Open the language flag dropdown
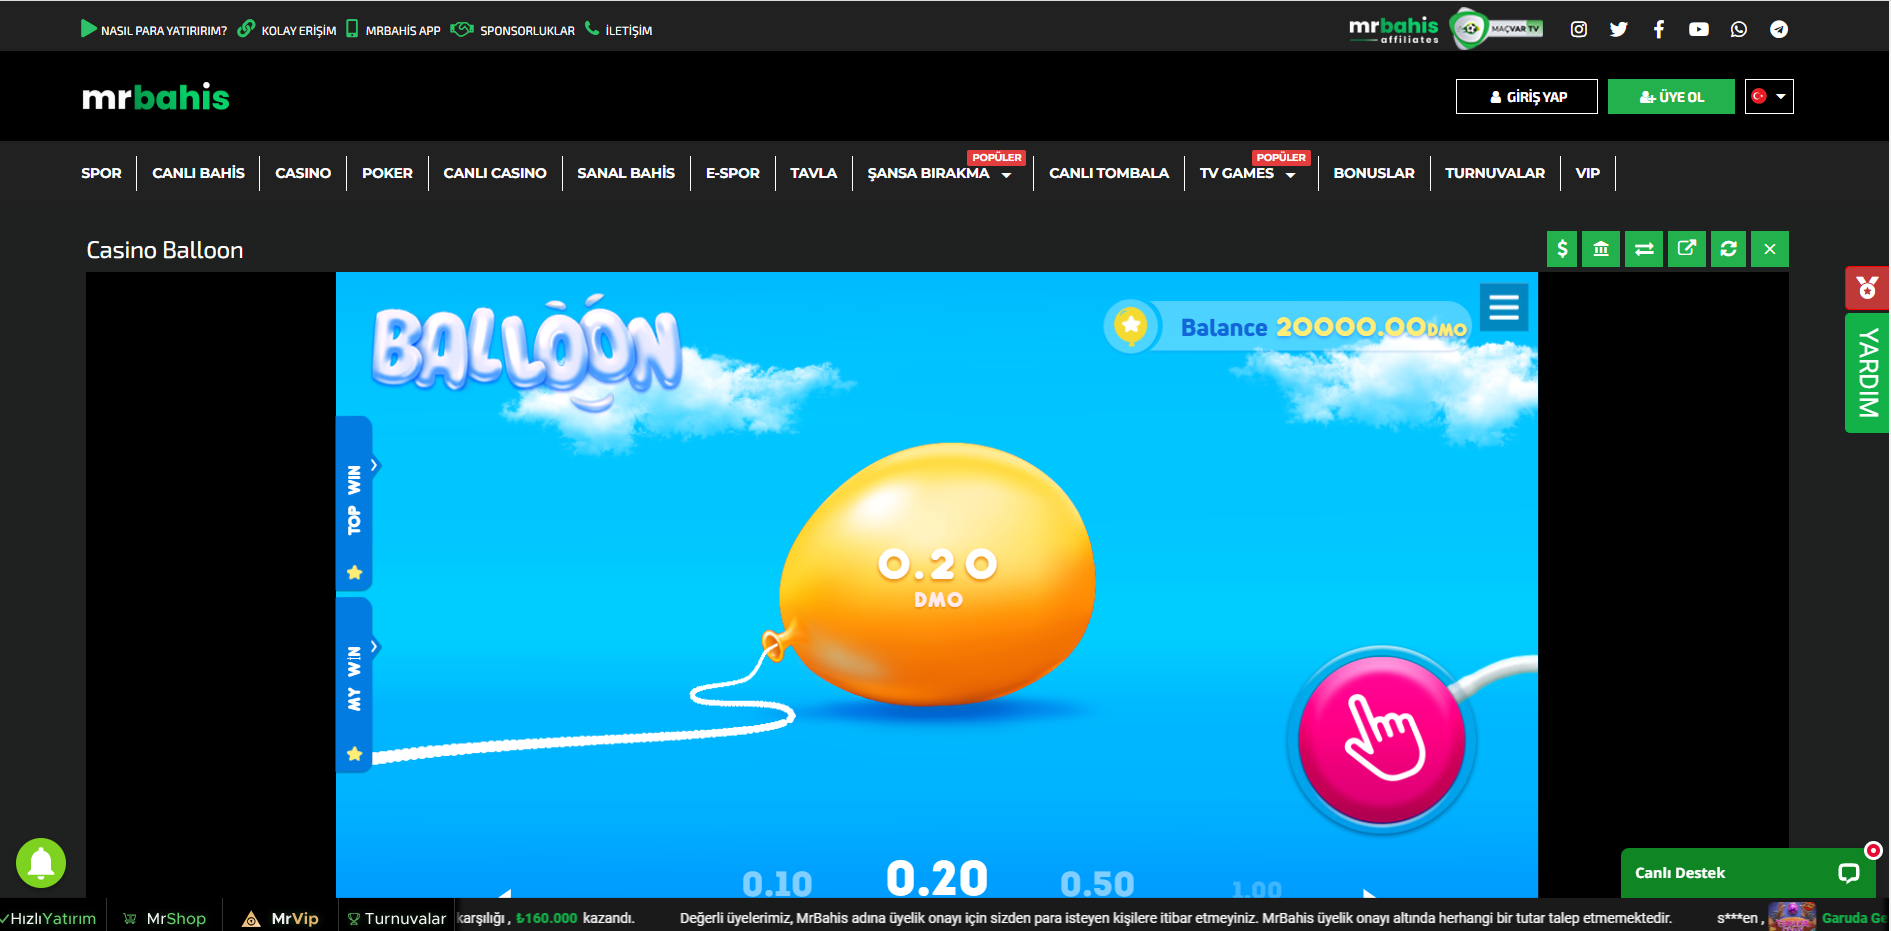 1769,97
